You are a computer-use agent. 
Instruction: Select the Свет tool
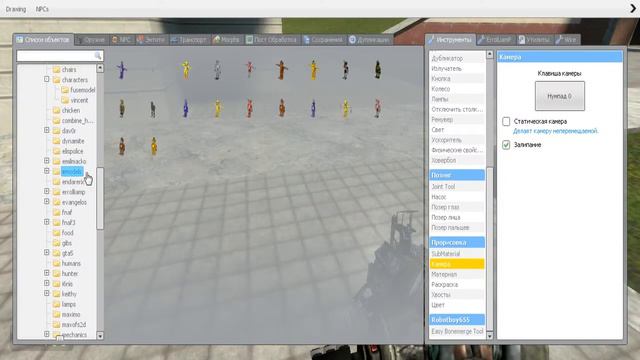457,130
